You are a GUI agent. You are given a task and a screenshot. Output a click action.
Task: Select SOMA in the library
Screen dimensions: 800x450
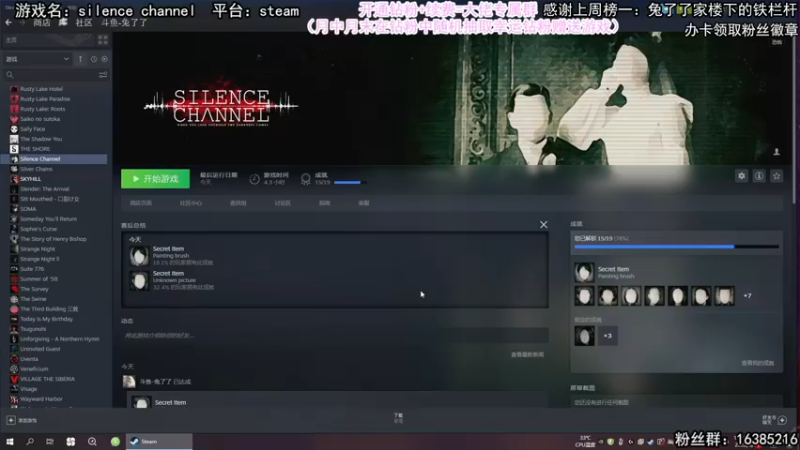pos(28,209)
